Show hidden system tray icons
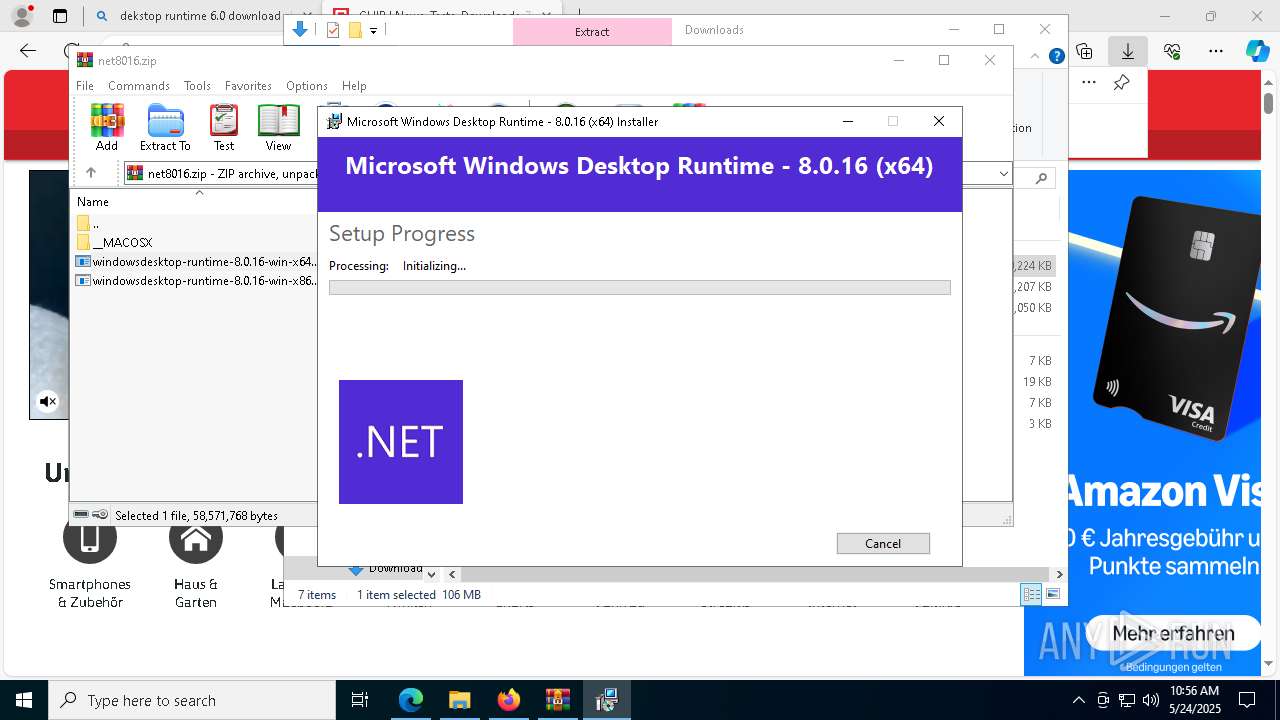Viewport: 1280px width, 720px height. pyautogui.click(x=1078, y=700)
